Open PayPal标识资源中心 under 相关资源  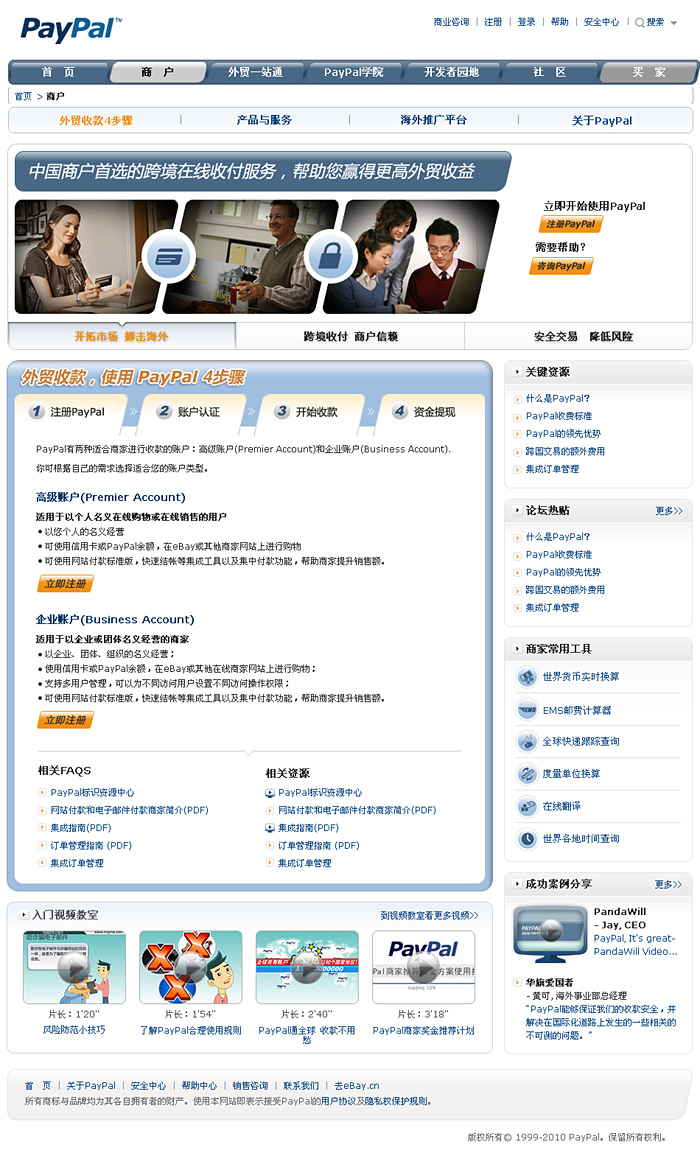point(321,793)
